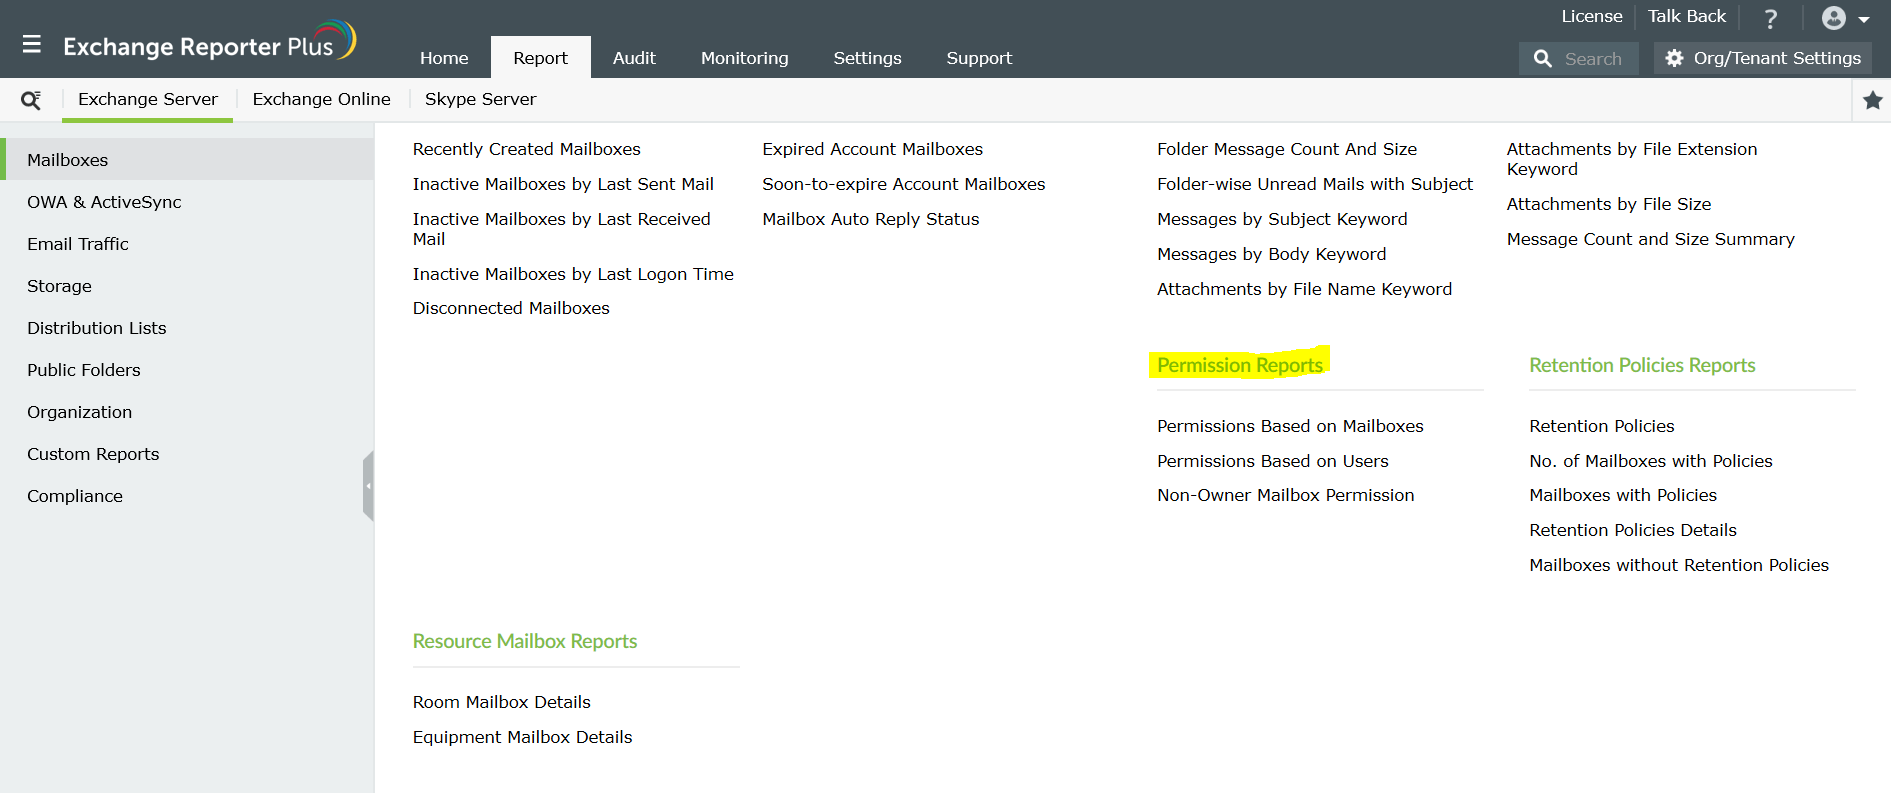1891x793 pixels.
Task: Click the report search magnifier icon
Action: [x=31, y=100]
